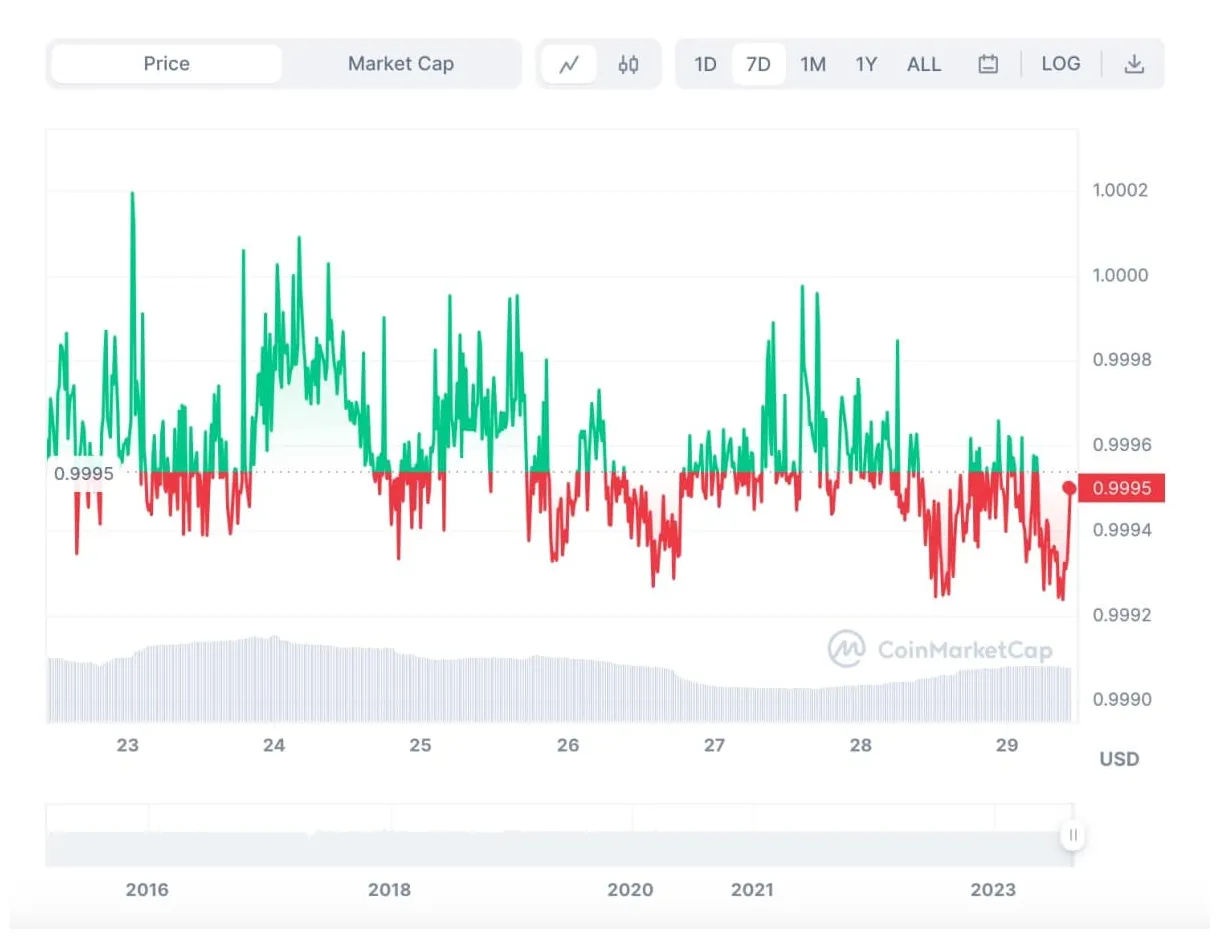The height and width of the screenshot is (939, 1220).
Task: Select the active 7D tab
Action: tap(759, 63)
